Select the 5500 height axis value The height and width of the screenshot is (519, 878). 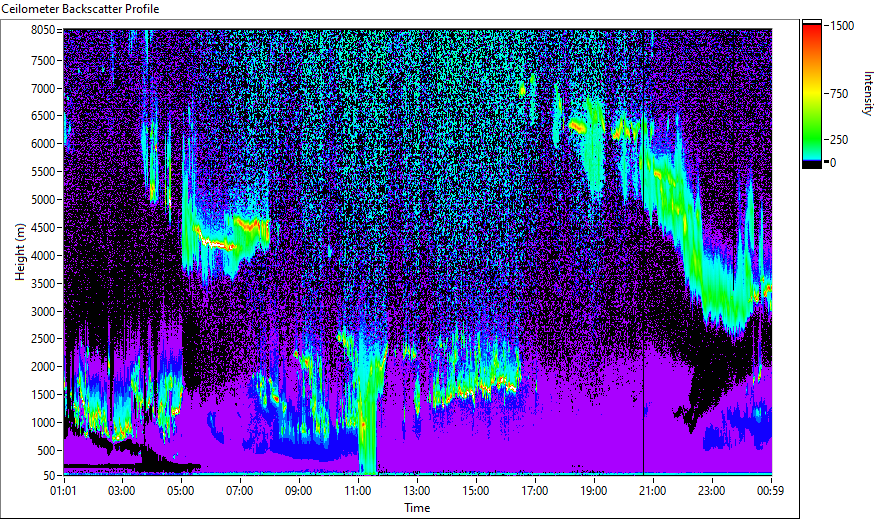point(43,172)
